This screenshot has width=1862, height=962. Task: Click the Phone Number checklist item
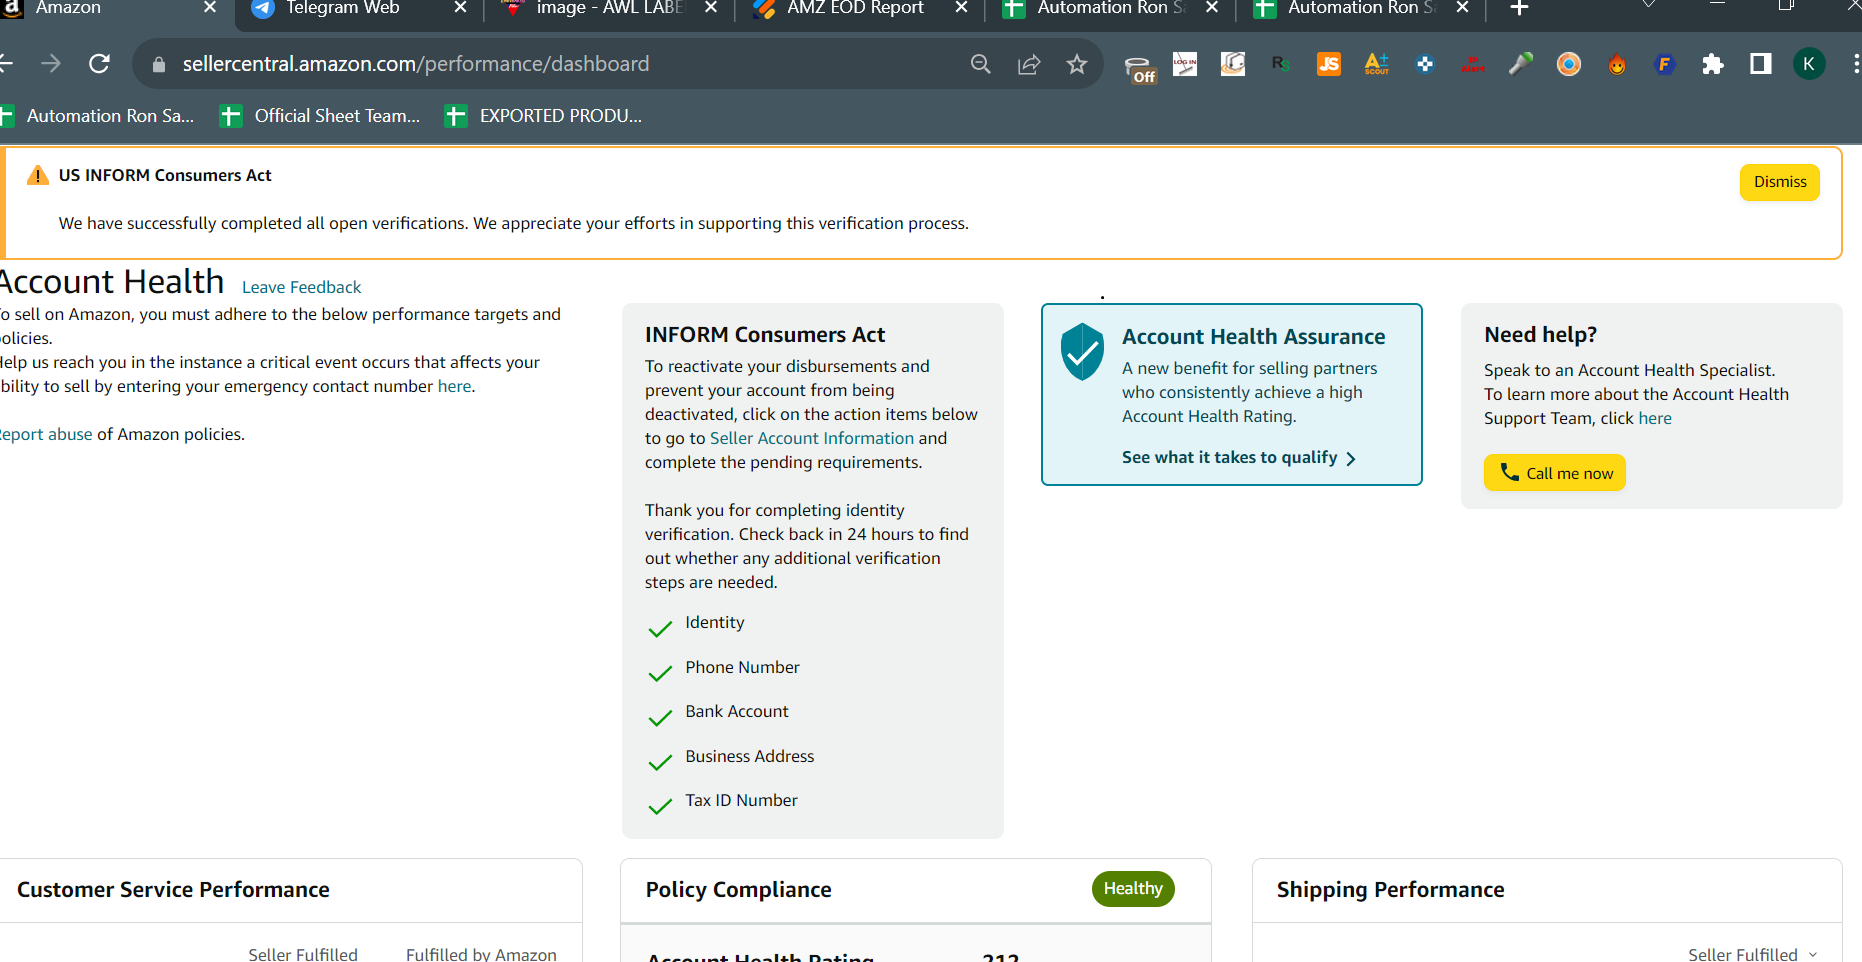point(742,667)
